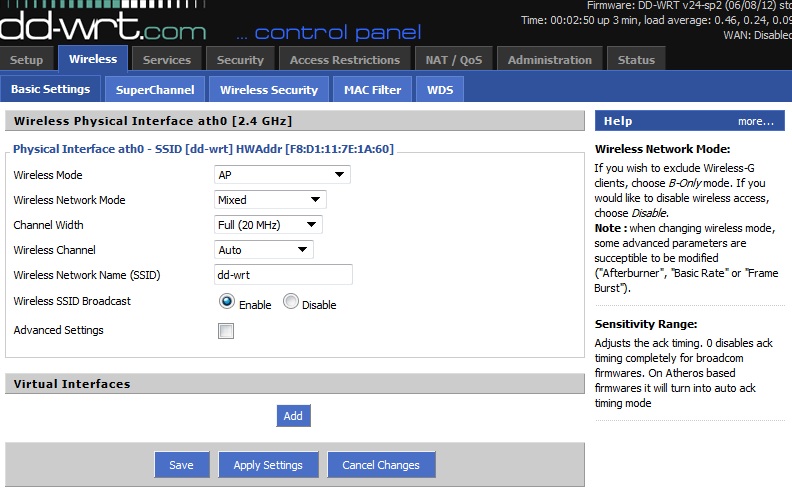792x492 pixels.
Task: Open the SuperChannel sub-tab
Action: tap(155, 89)
